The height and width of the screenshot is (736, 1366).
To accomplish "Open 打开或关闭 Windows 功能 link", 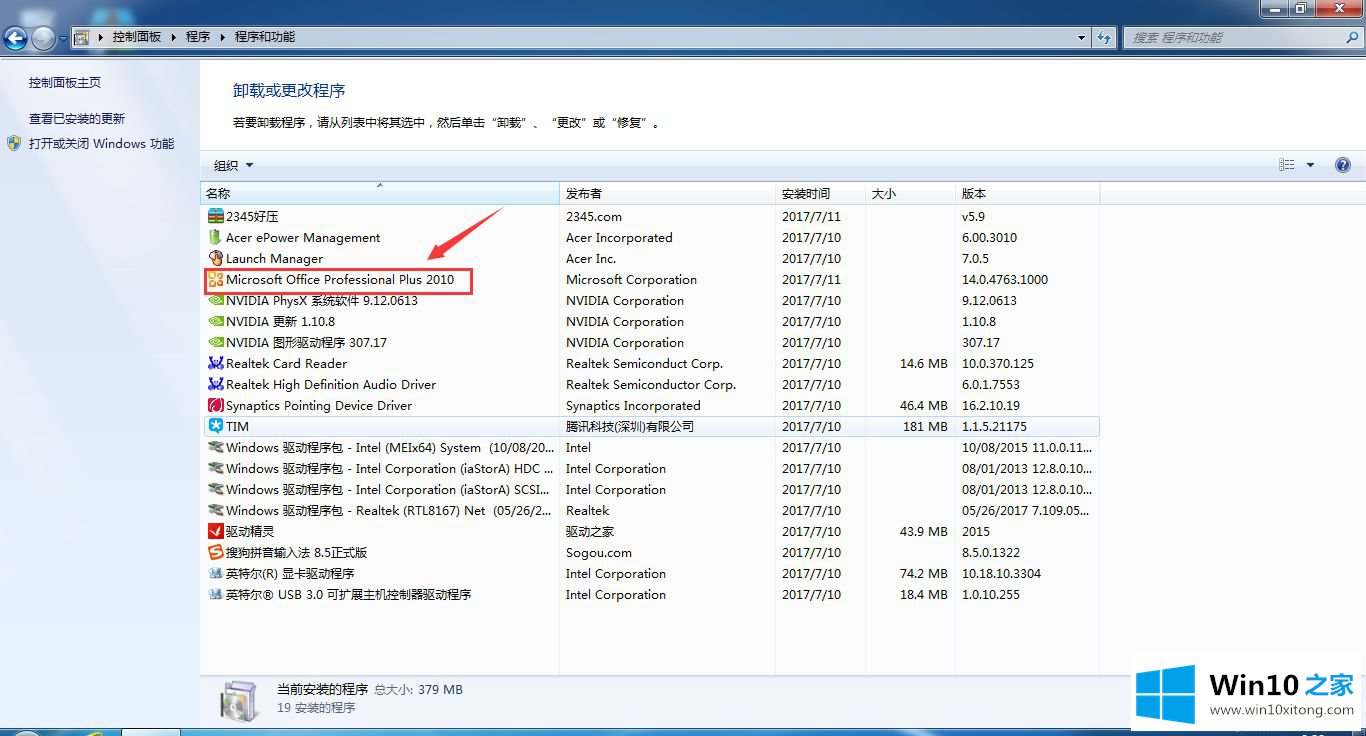I will point(101,144).
